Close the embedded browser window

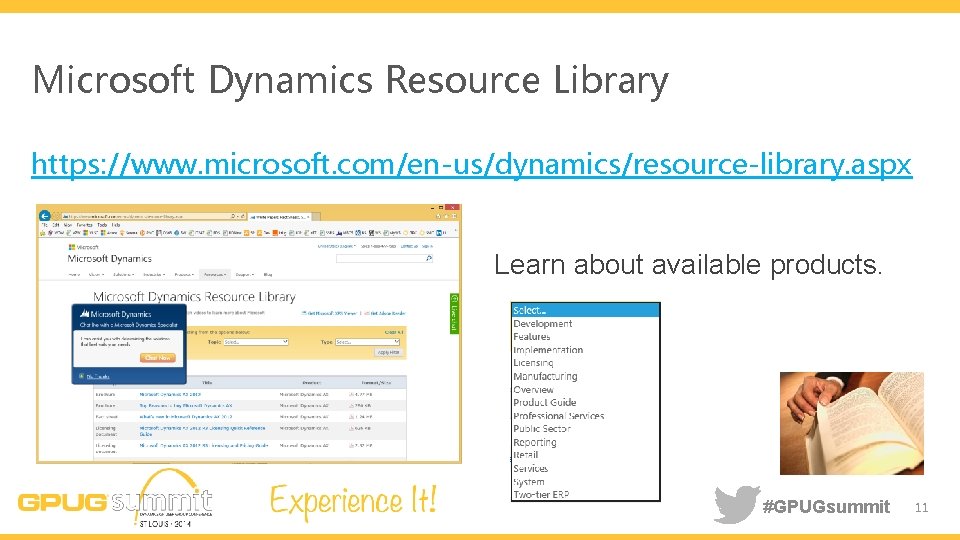[452, 208]
